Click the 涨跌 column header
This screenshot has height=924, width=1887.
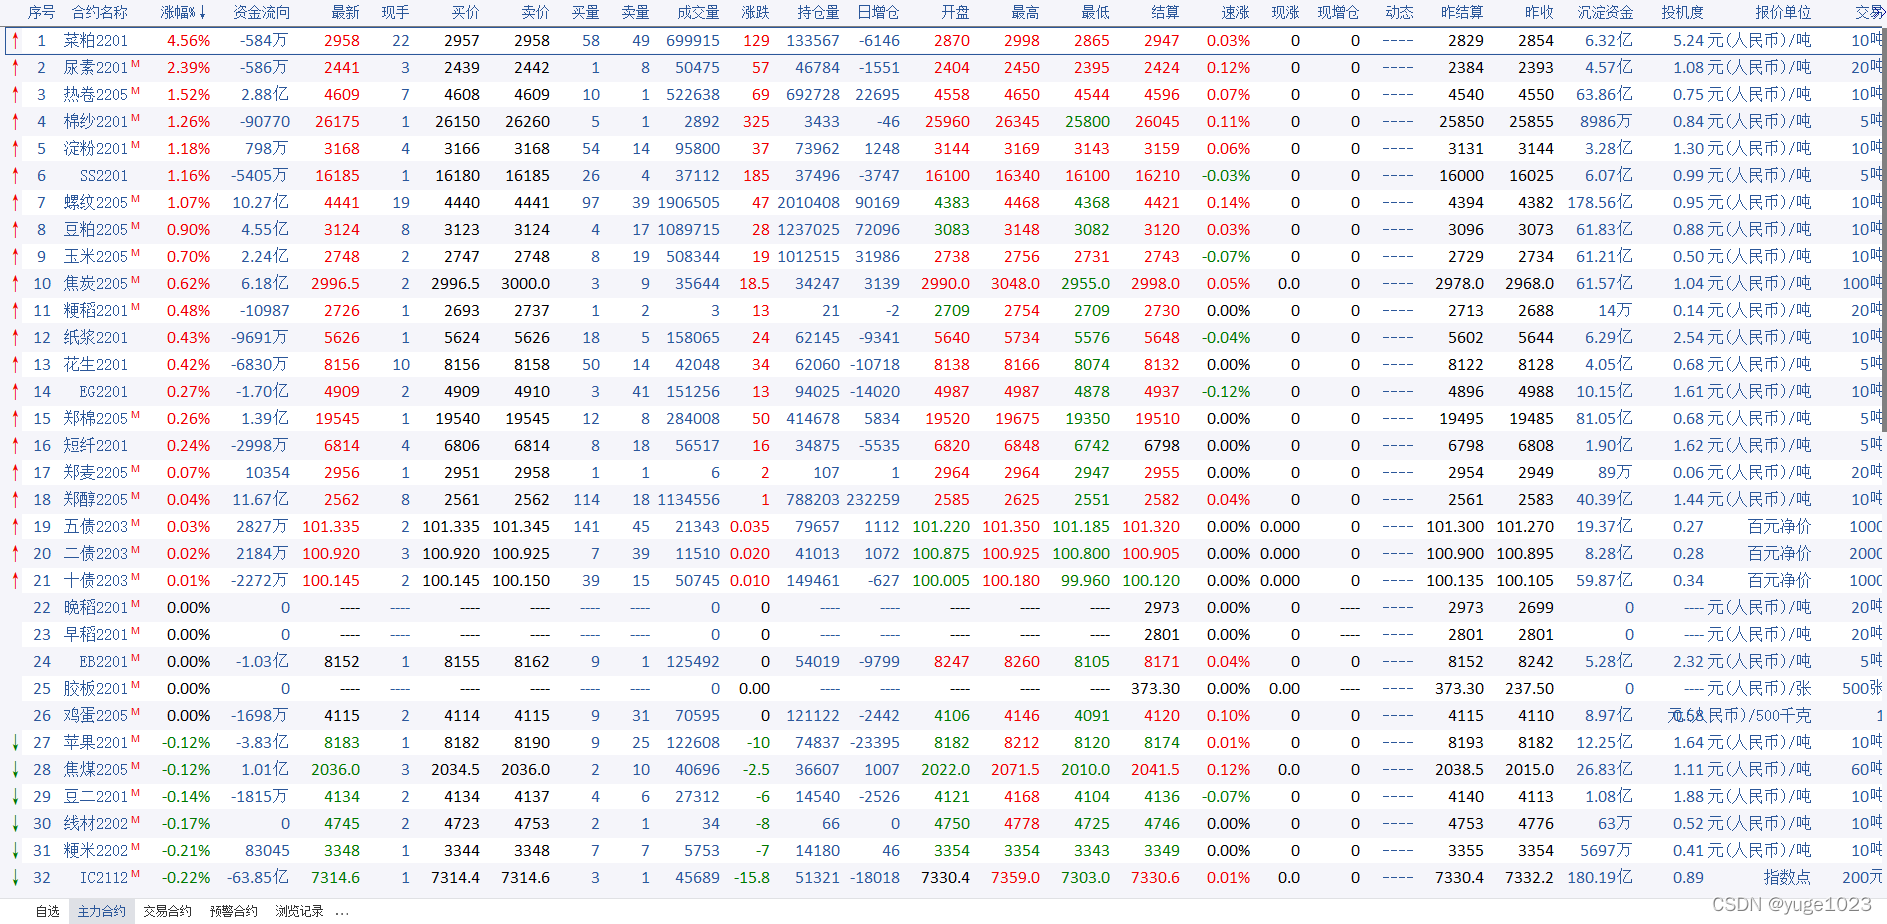(x=755, y=12)
